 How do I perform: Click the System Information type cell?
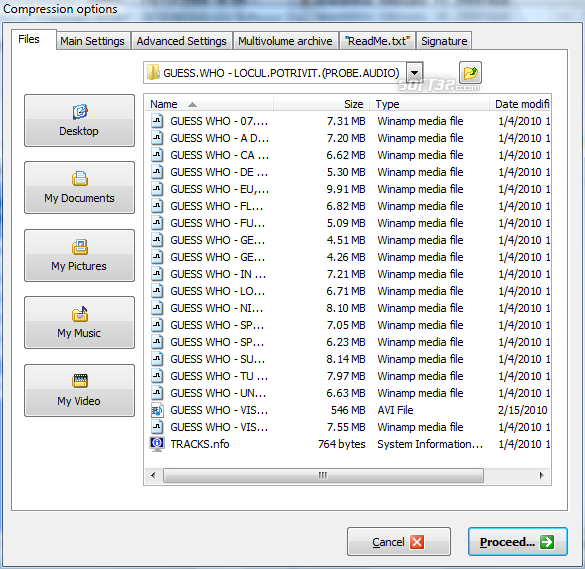[430, 444]
